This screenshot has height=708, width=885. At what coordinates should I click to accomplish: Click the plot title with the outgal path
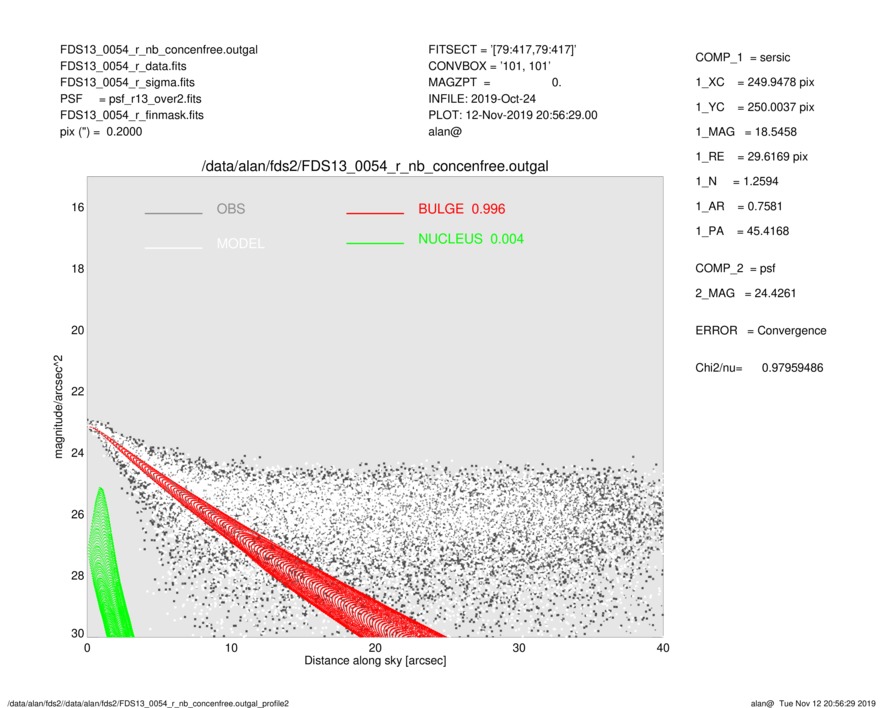point(375,165)
